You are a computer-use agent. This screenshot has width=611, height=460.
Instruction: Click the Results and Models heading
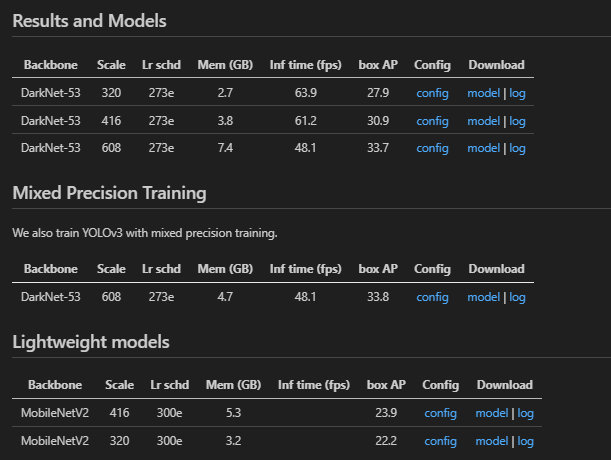[89, 21]
